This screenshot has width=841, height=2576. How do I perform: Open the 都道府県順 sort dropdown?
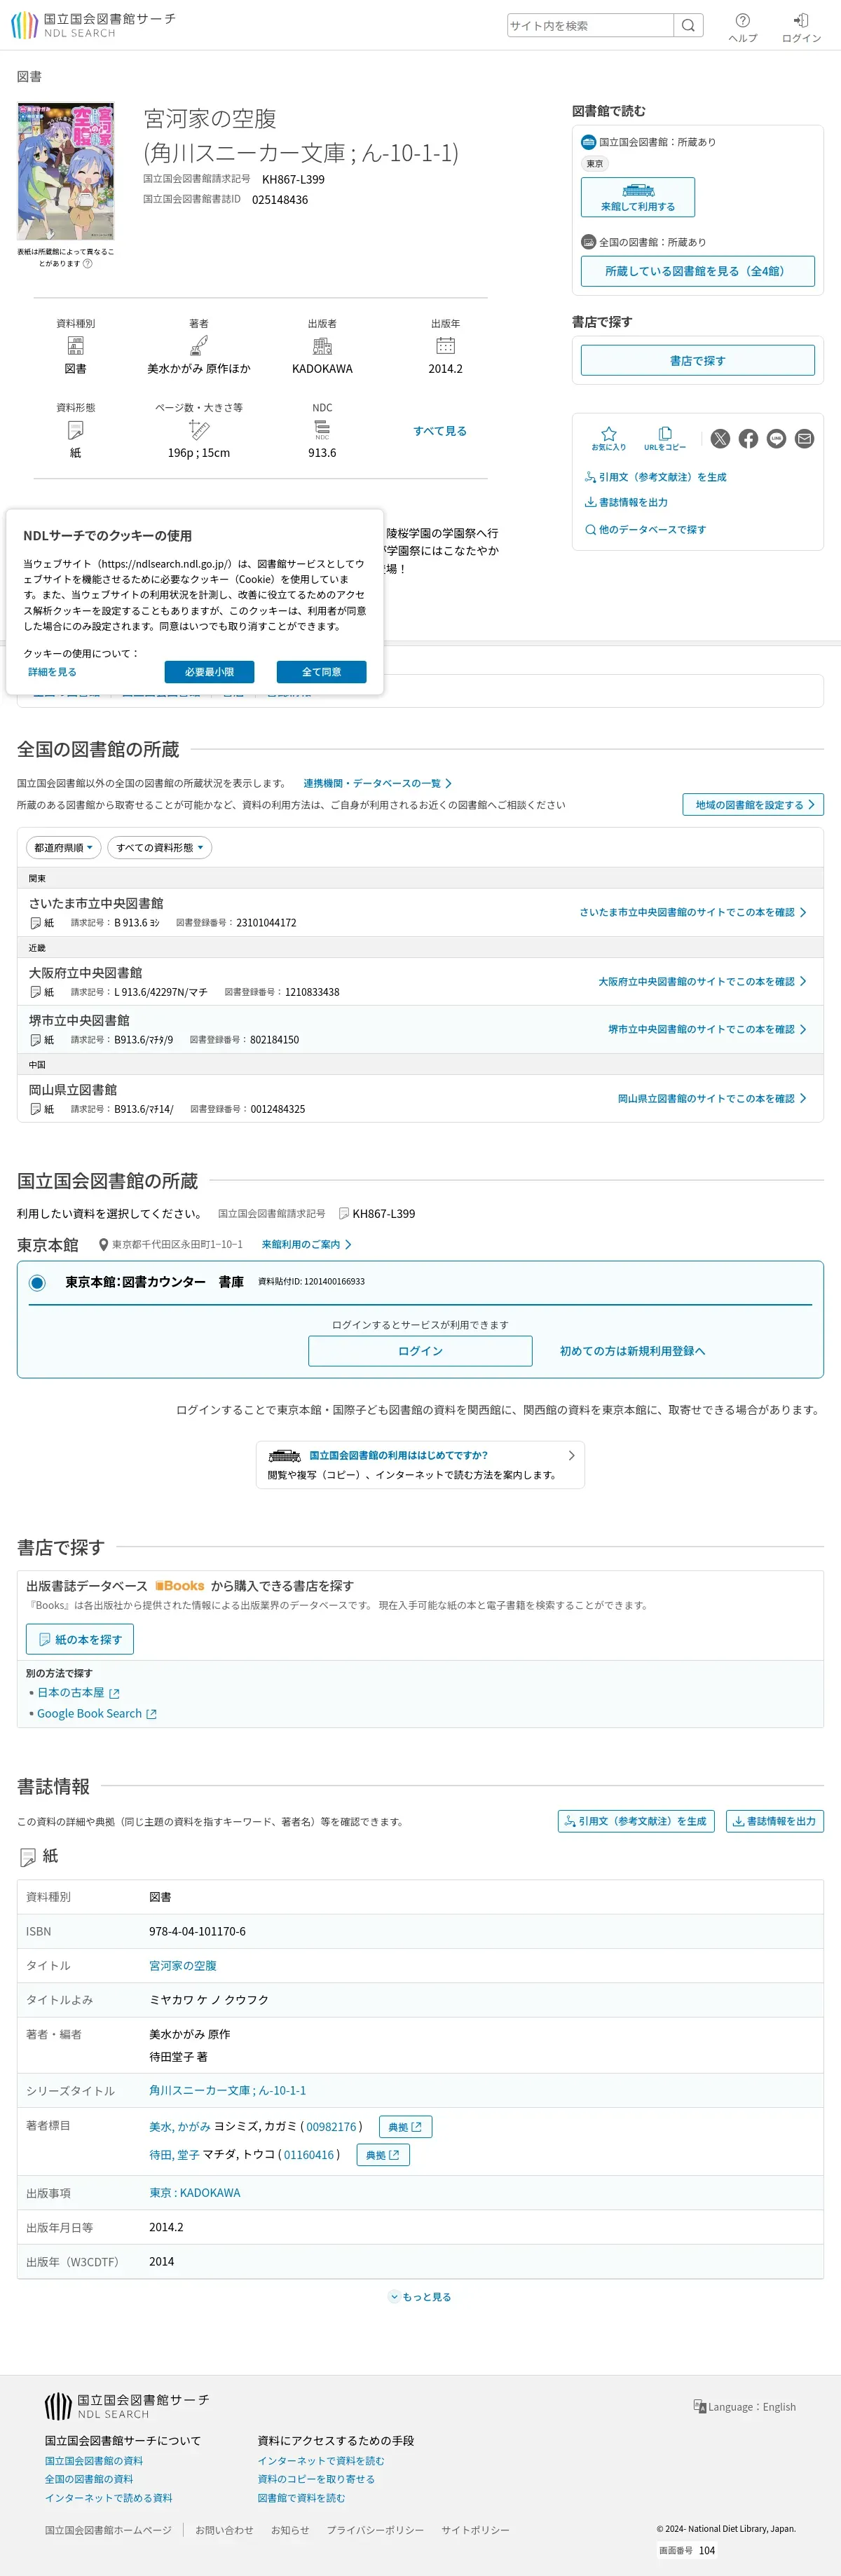coord(63,848)
